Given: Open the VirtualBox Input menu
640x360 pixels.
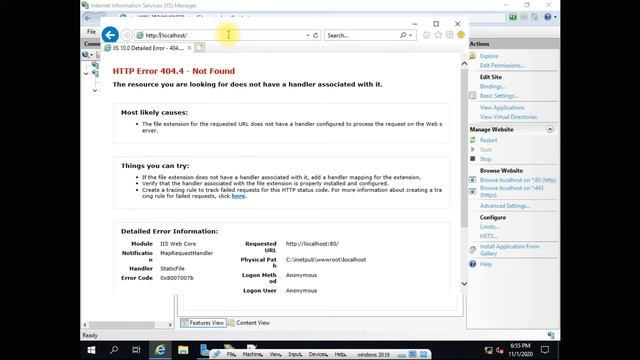Looking at the screenshot, I should click(x=295, y=354).
